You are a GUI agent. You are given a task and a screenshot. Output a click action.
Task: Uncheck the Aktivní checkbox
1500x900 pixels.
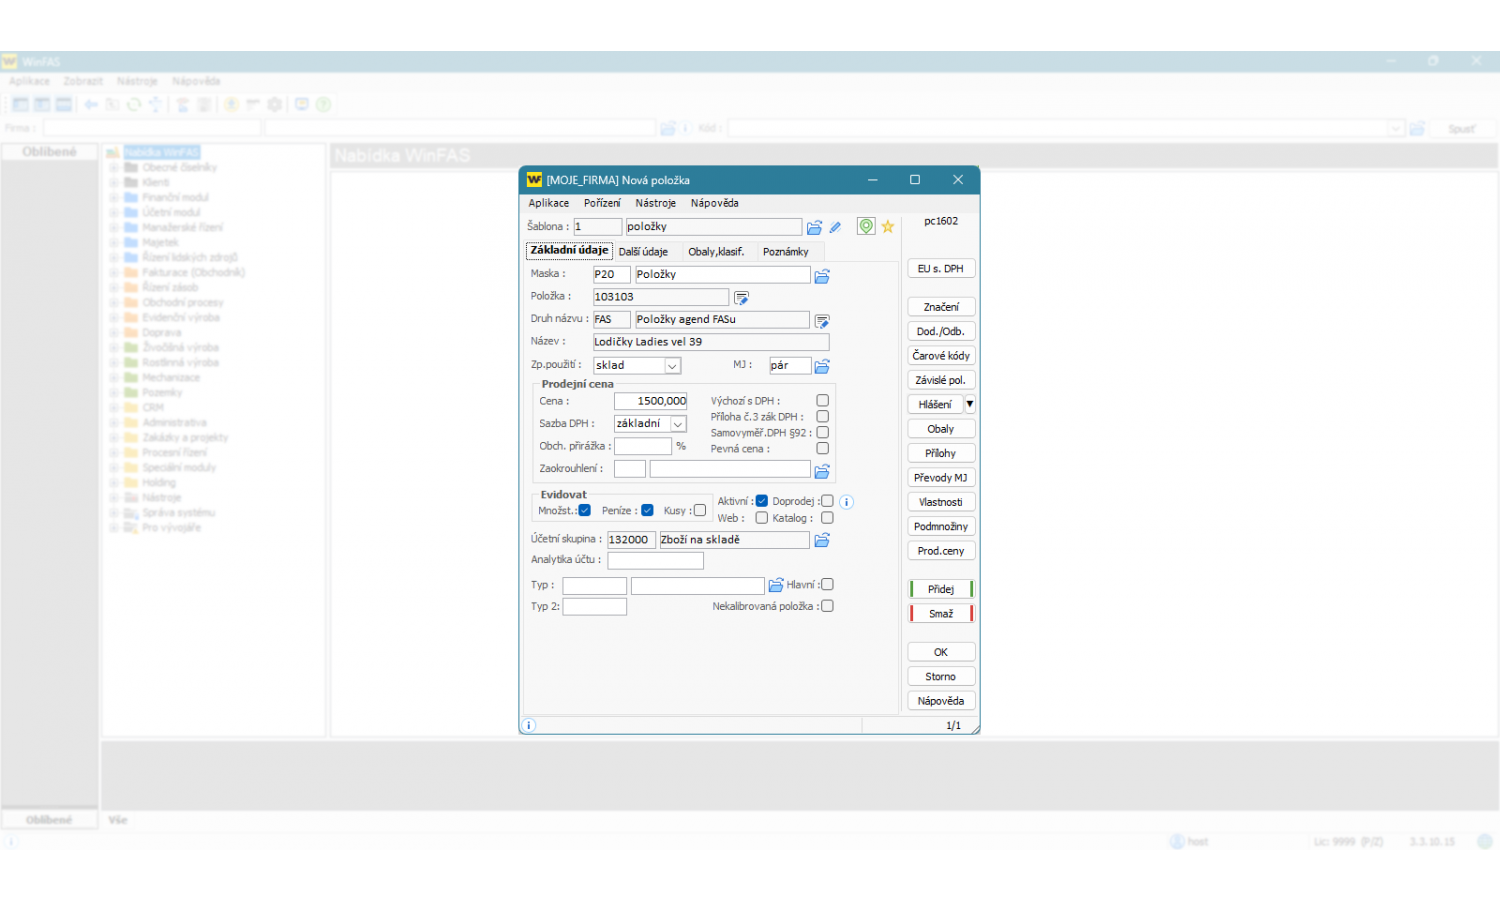(762, 501)
